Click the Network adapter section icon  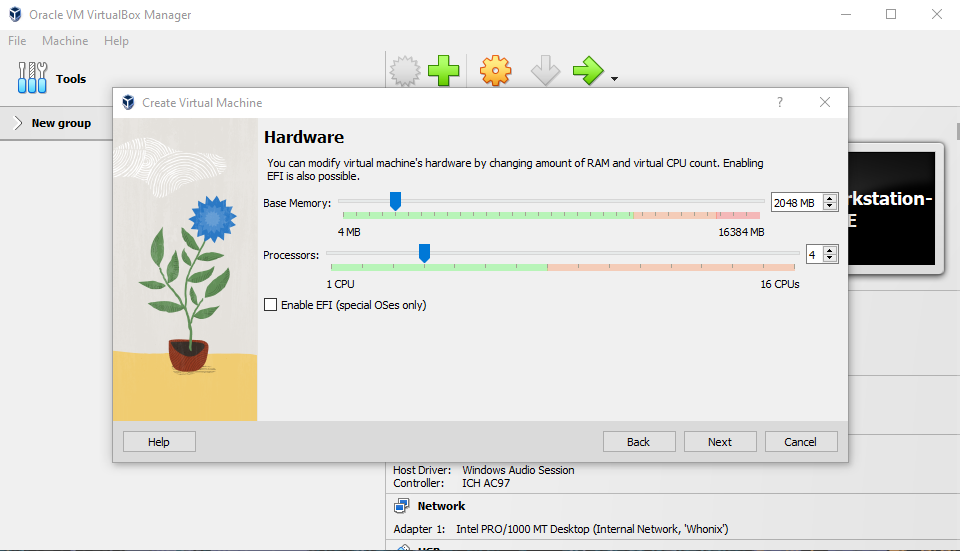pyautogui.click(x=402, y=506)
